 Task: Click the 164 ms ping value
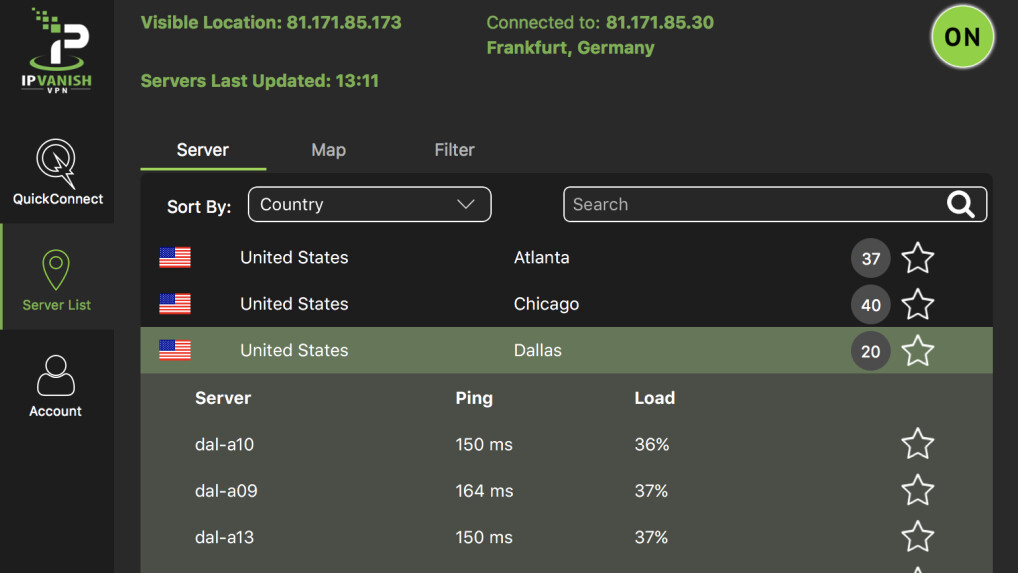point(484,491)
